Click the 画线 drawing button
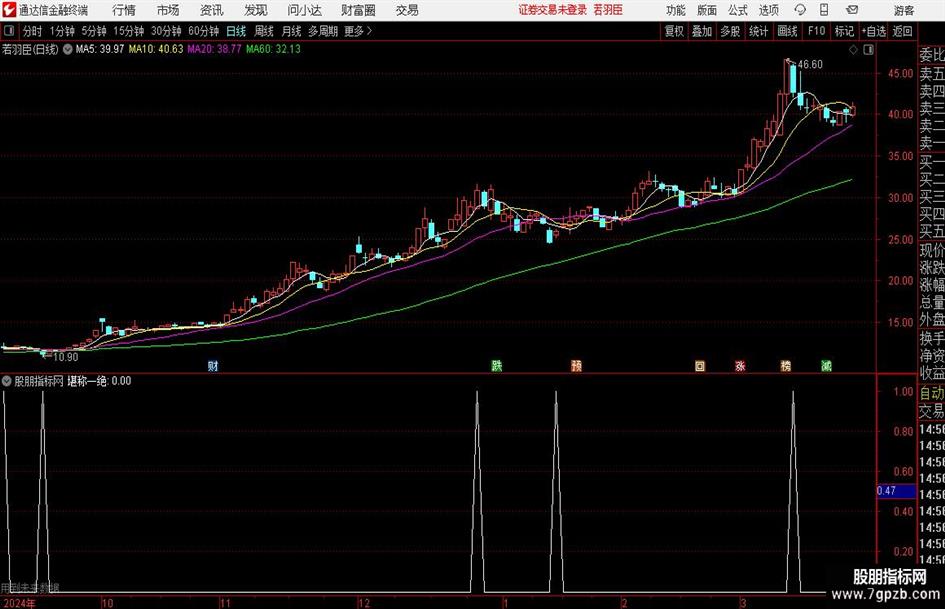Image resolution: width=945 pixels, height=609 pixels. click(787, 31)
